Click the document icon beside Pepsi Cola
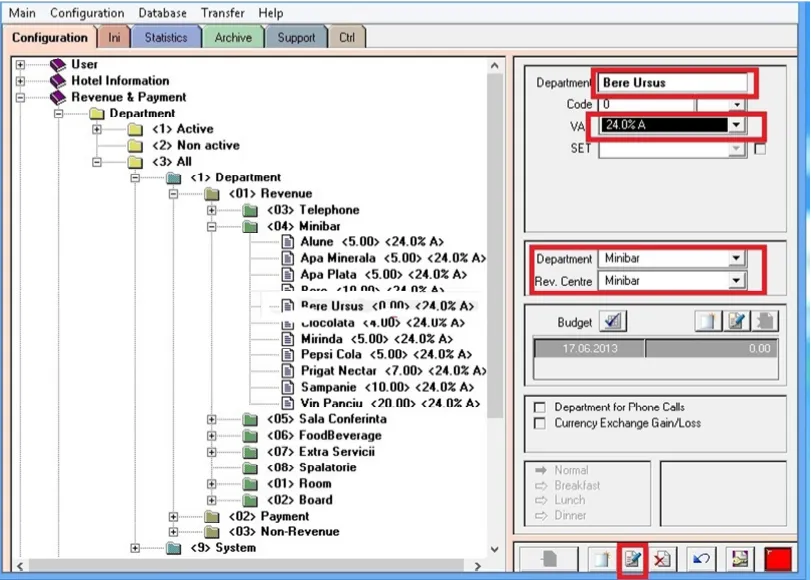Screen dimensions: 811x580 [288, 354]
